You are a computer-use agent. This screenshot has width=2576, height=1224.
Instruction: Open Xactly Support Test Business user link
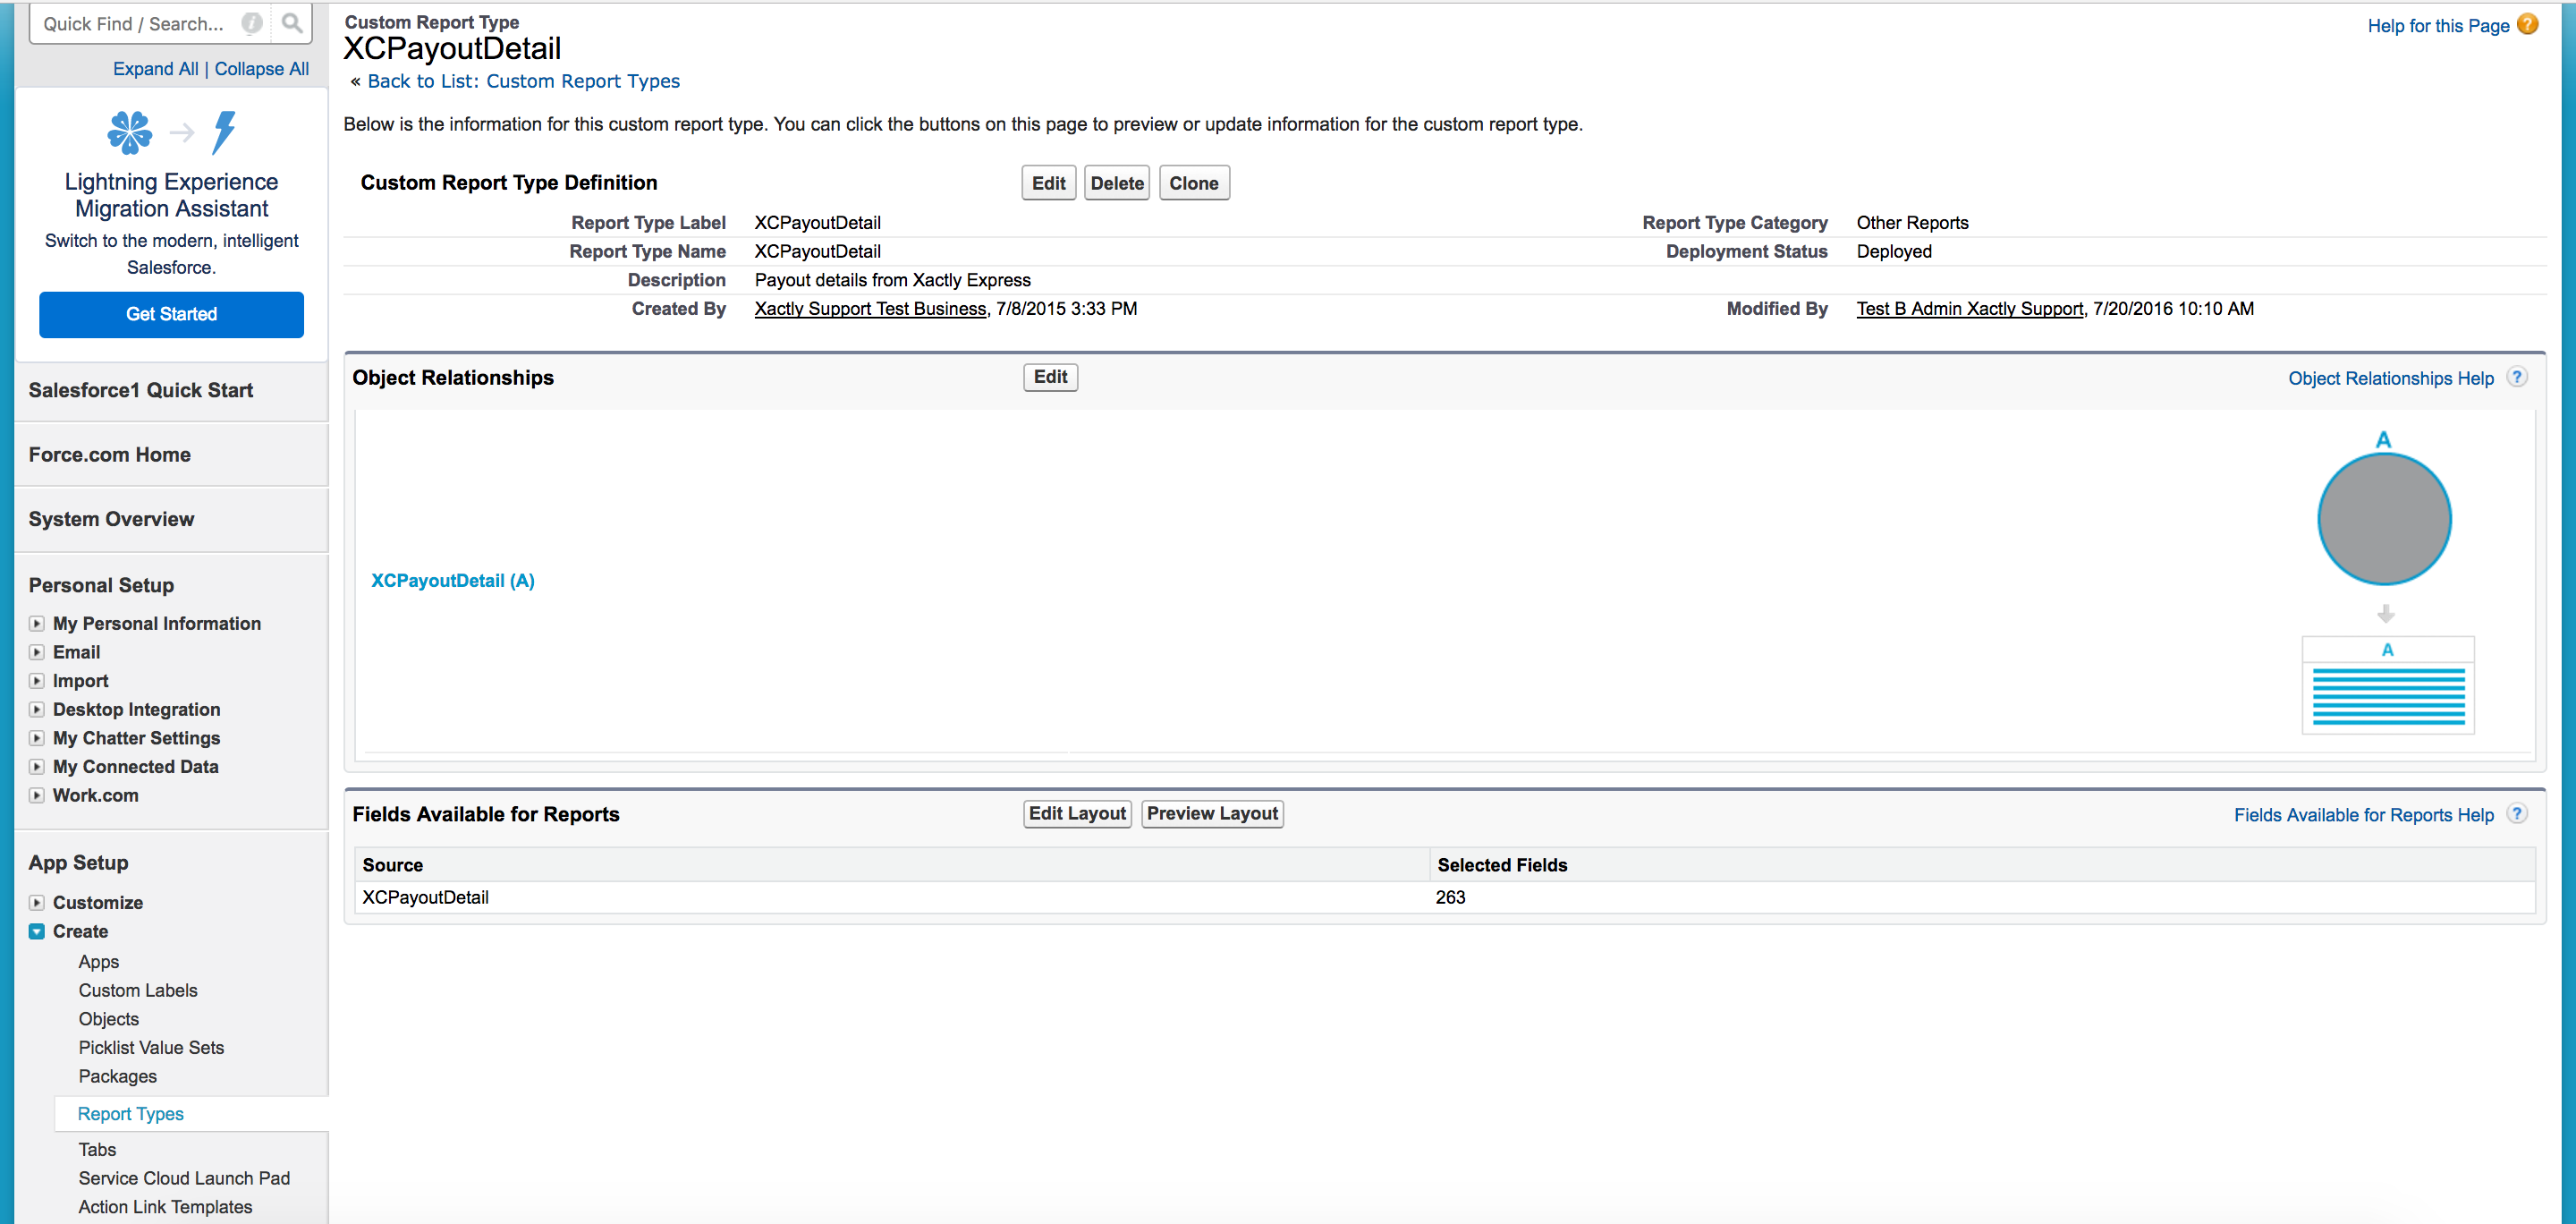click(870, 309)
